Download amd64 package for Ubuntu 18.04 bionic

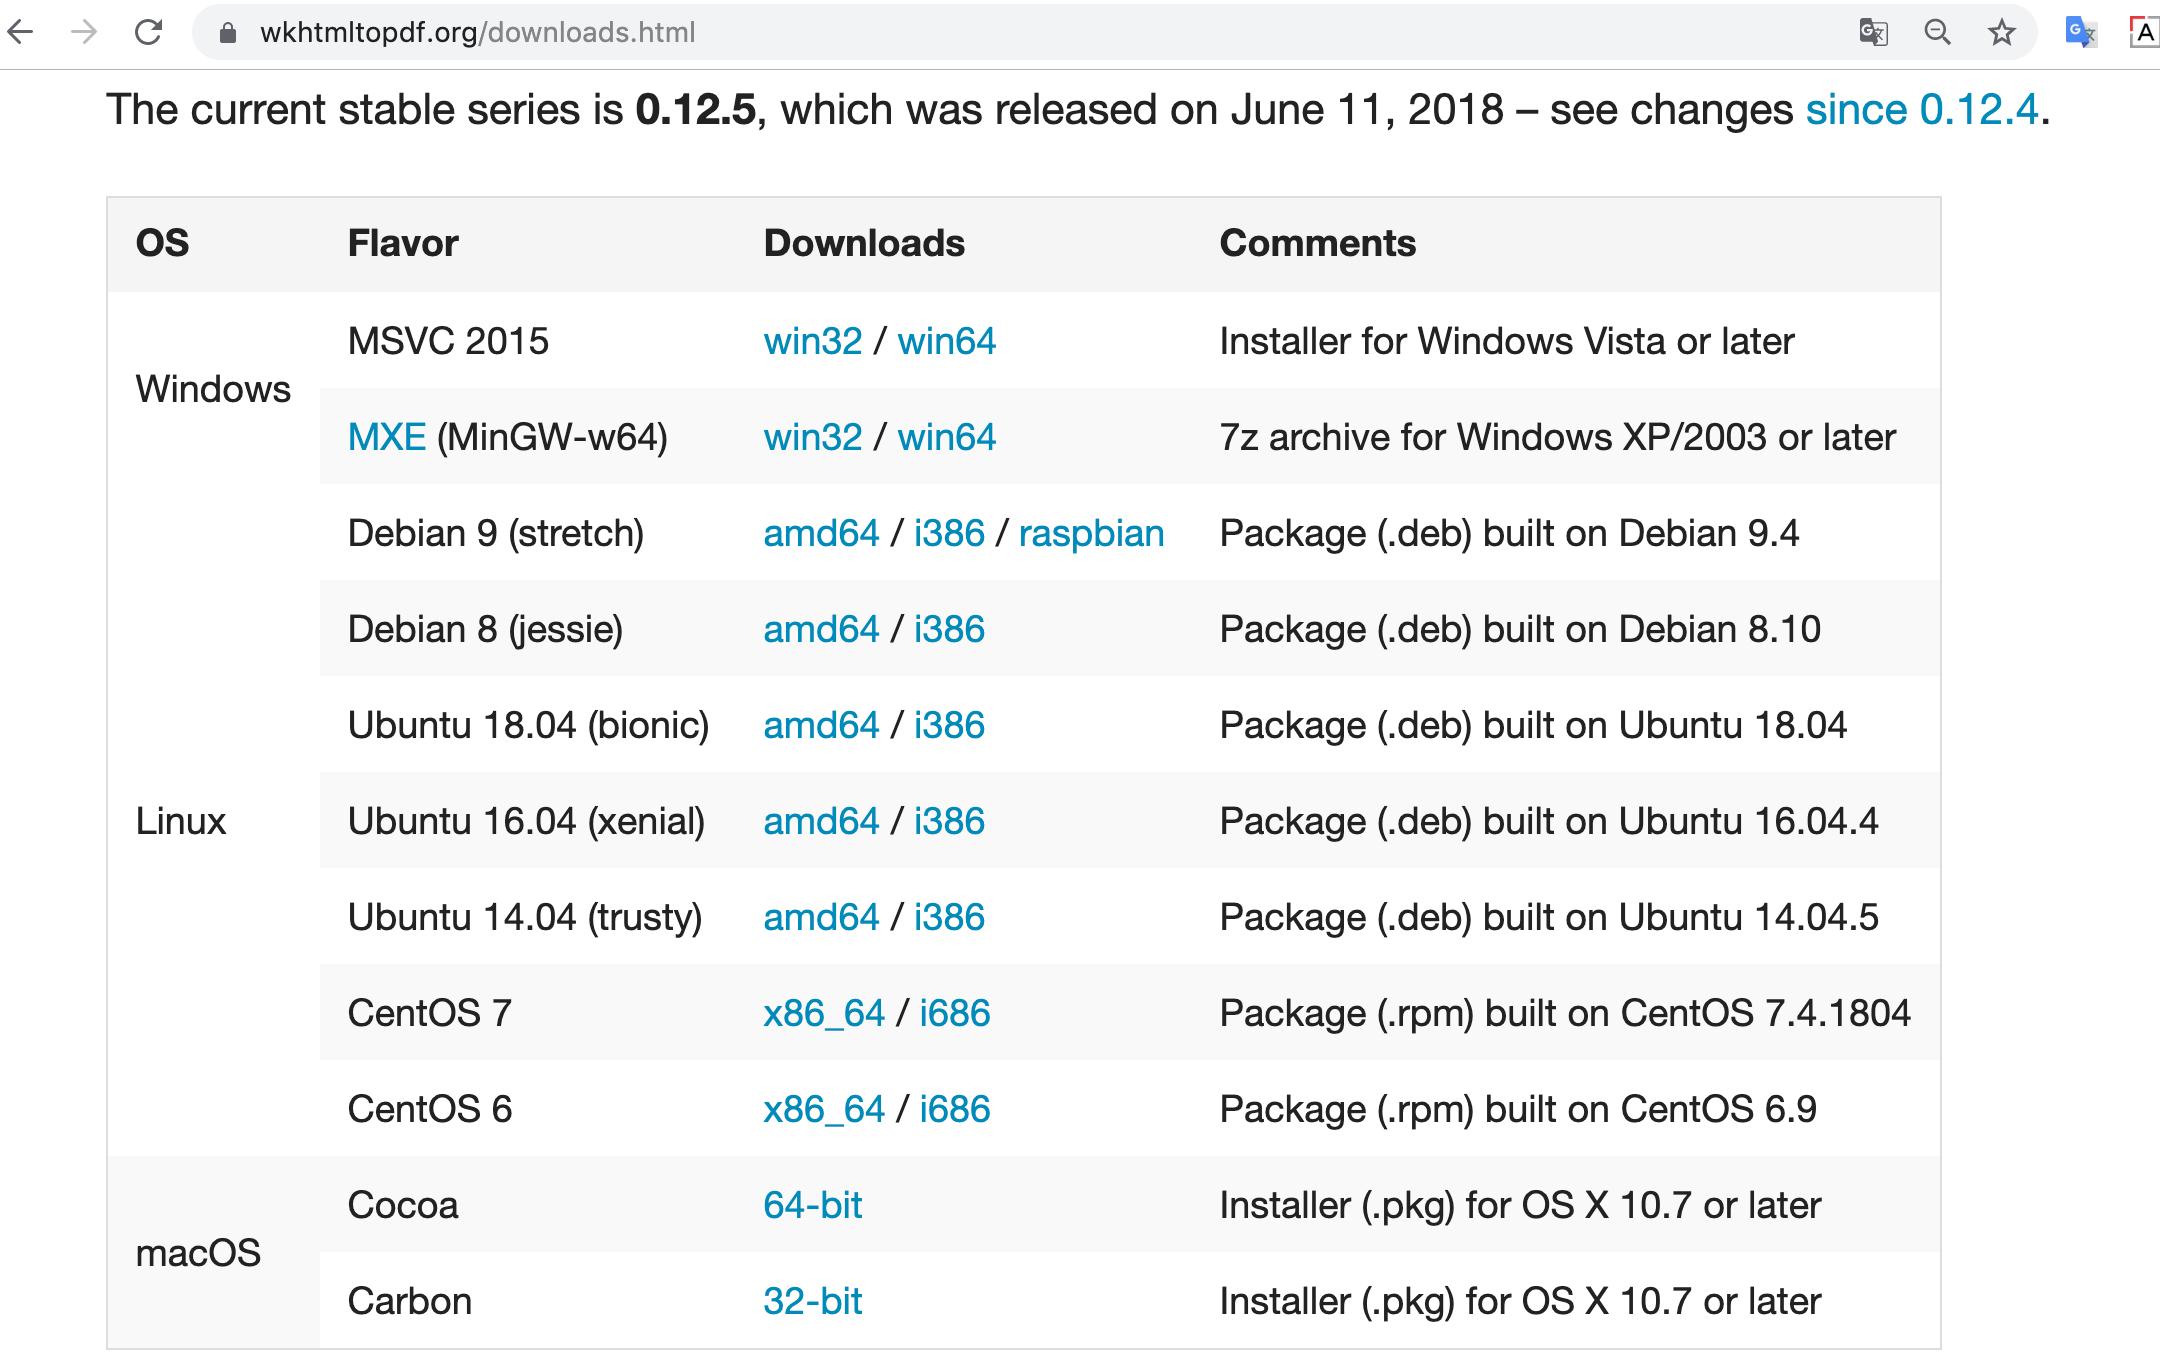(x=821, y=726)
